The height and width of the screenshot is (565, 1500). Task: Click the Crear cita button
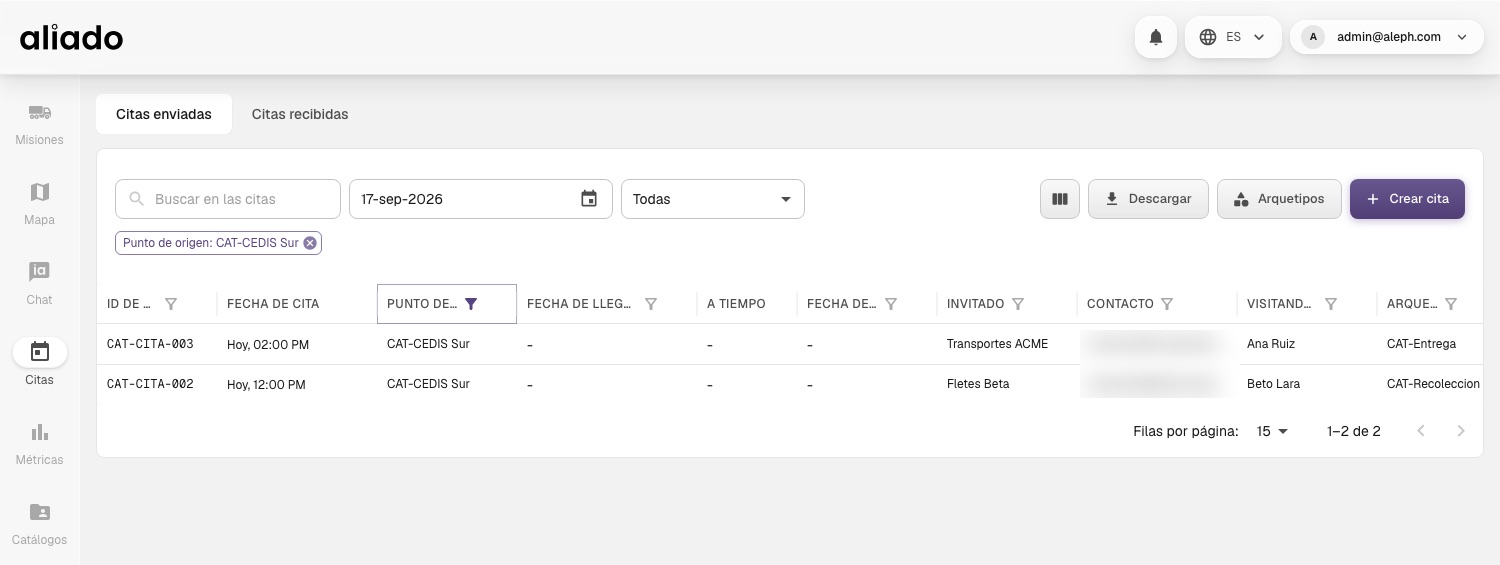(x=1407, y=199)
